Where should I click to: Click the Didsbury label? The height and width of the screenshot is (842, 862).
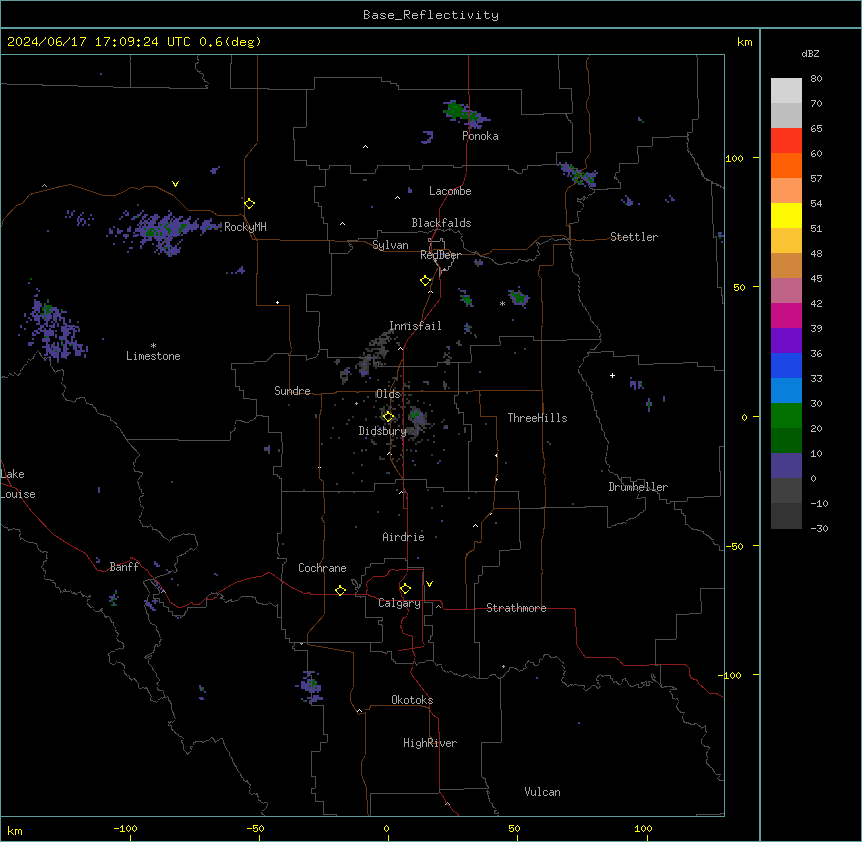(x=382, y=431)
